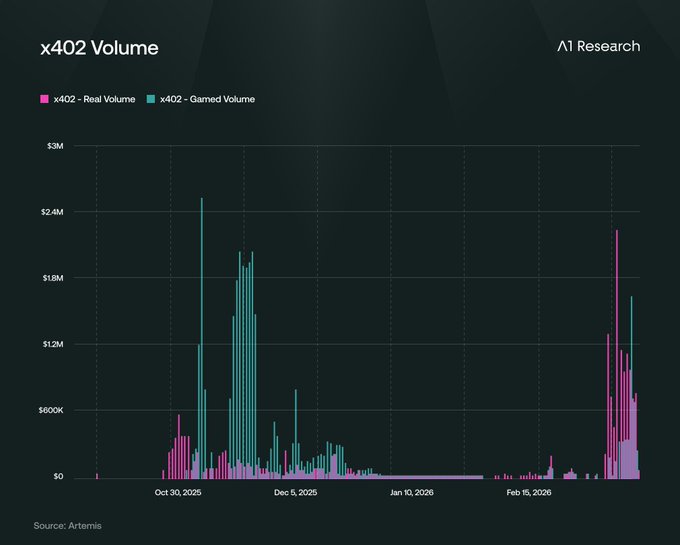Select the $1.8M y-axis label
The image size is (680, 545).
tap(50, 278)
